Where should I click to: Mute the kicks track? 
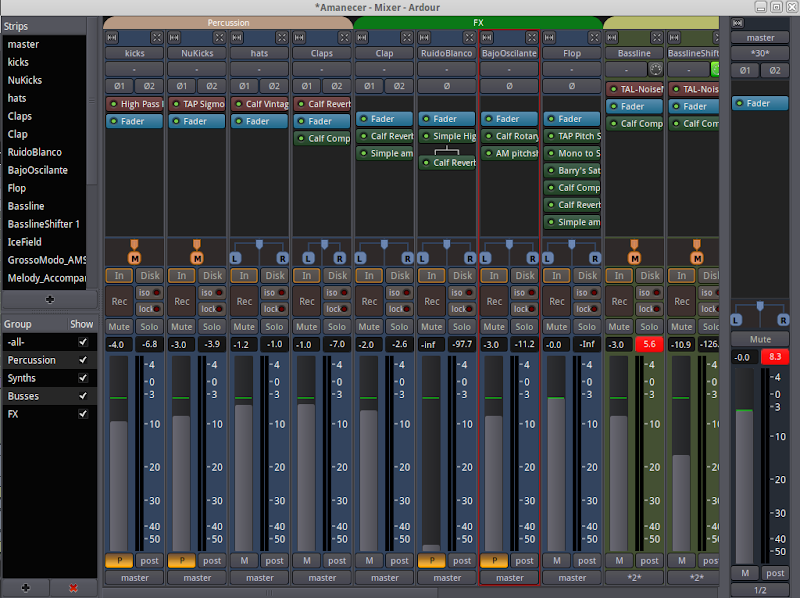[119, 327]
